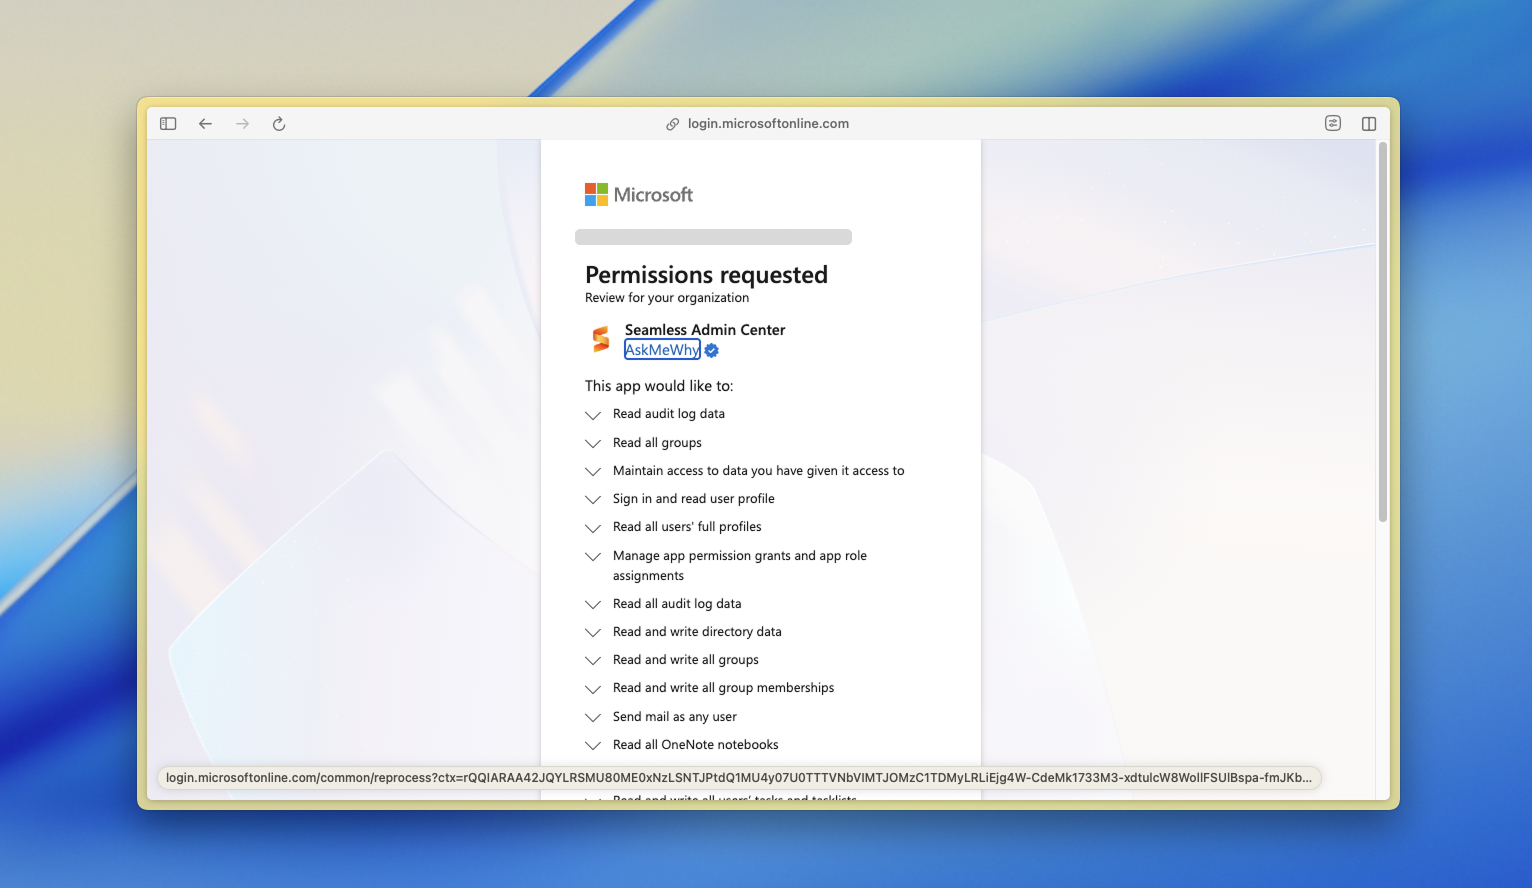Image resolution: width=1532 pixels, height=888 pixels.
Task: Click the Seamless Admin Center app icon
Action: coord(600,340)
